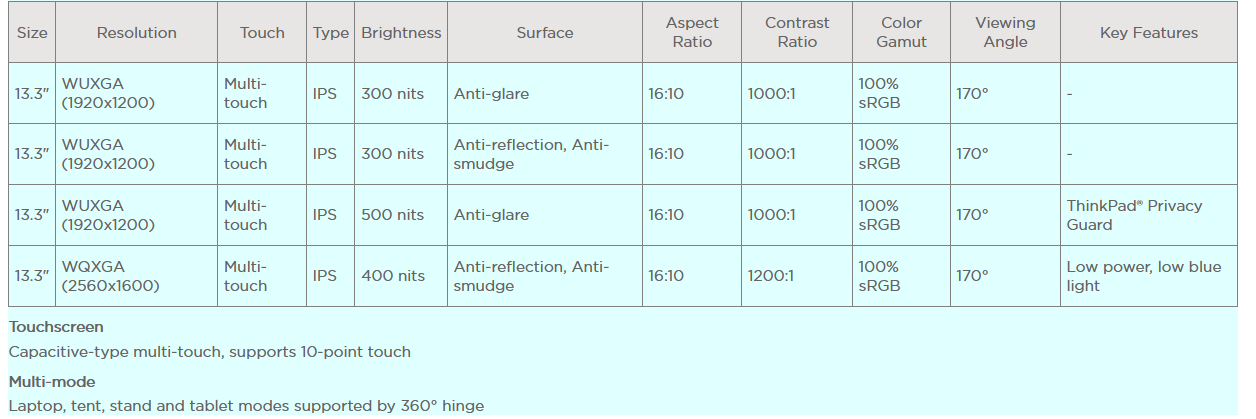Select the 500 nits brightness cell
Image resolution: width=1256 pixels, height=419 pixels.
[392, 215]
